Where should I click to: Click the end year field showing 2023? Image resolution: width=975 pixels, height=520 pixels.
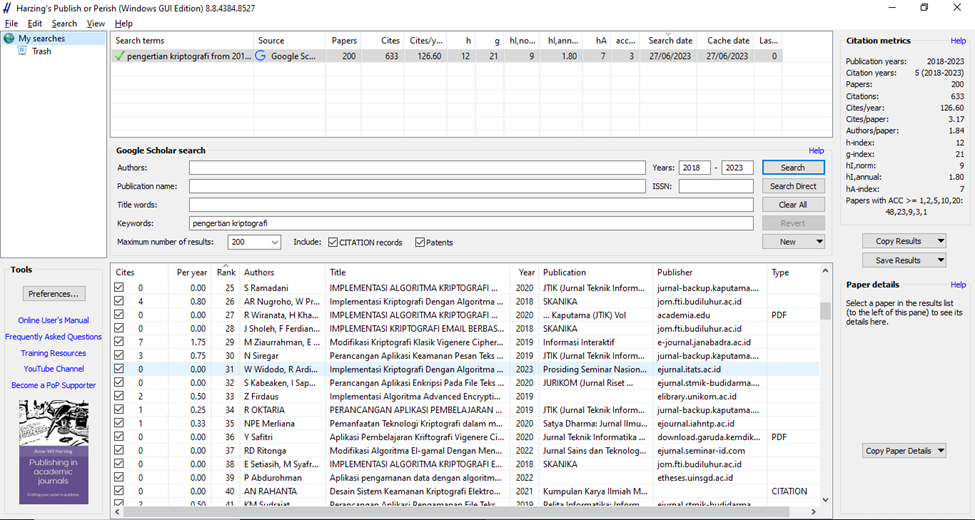click(737, 167)
